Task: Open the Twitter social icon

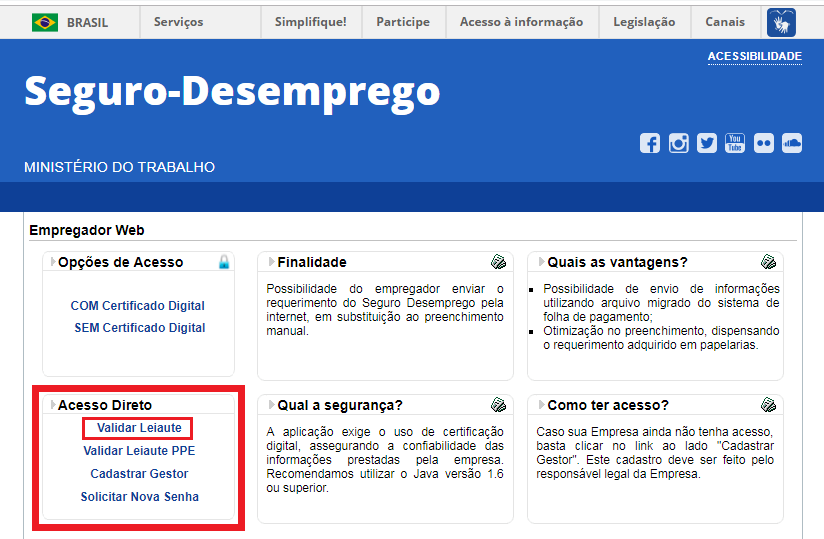Action: 707,143
